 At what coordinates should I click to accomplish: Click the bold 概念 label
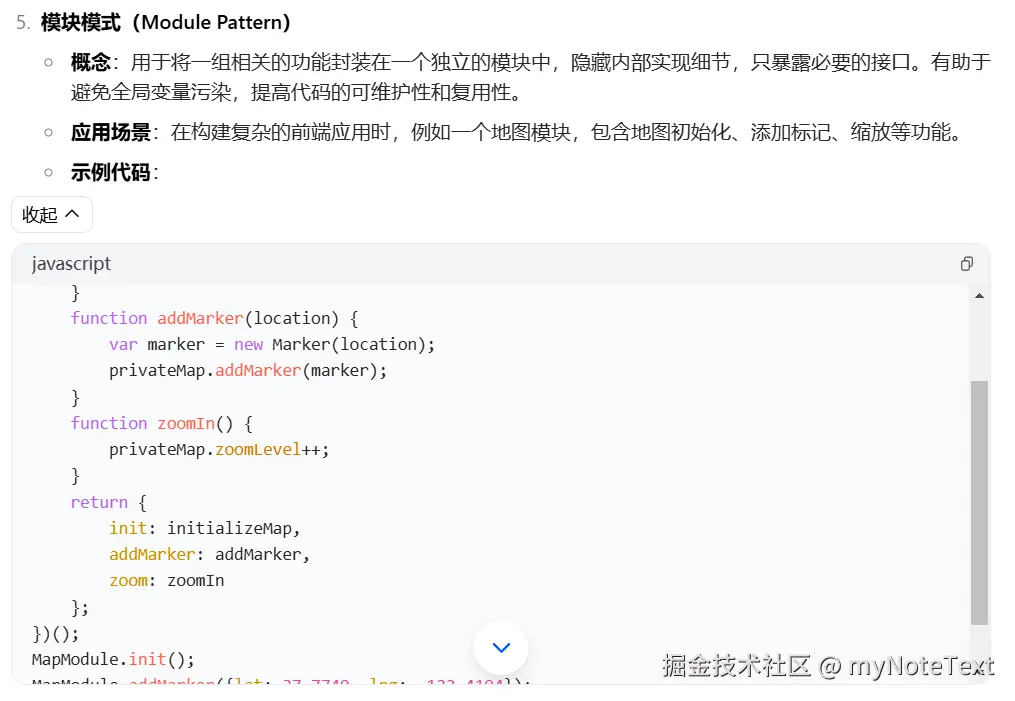tap(90, 62)
